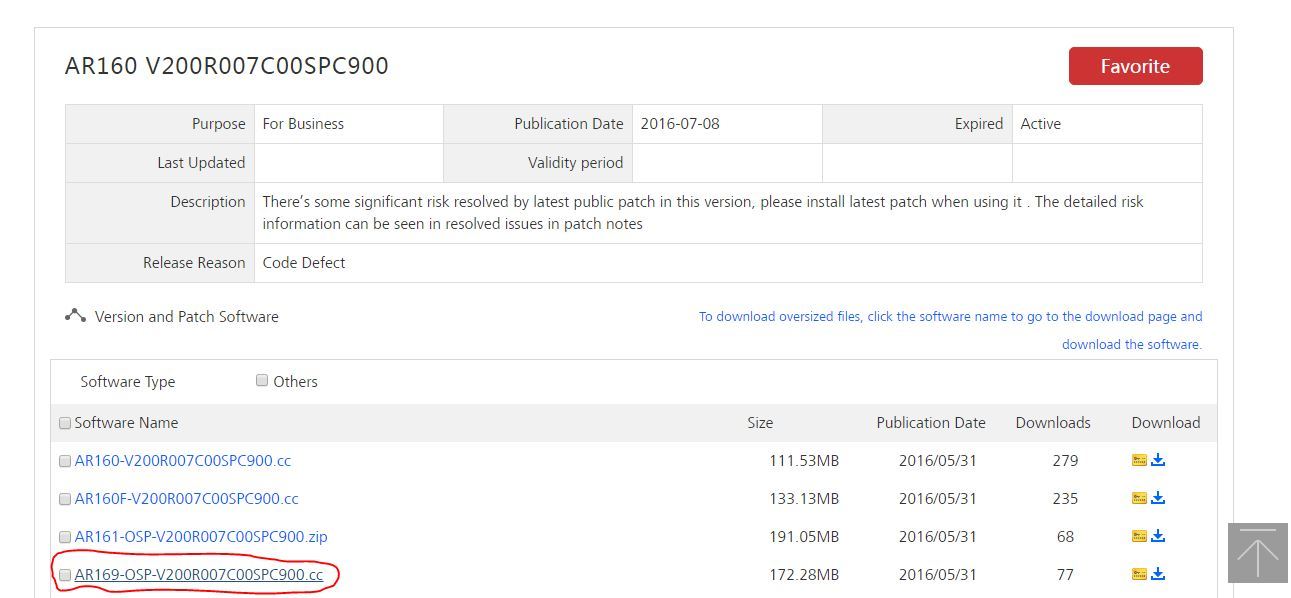The image size is (1291, 598).
Task: Tick the Others software type checkbox
Action: coord(262,380)
